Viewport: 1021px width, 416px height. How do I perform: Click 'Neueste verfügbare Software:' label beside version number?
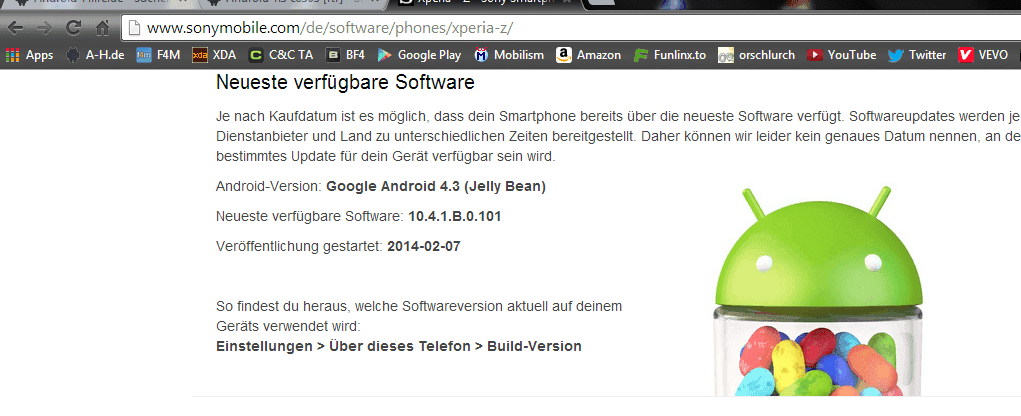[x=310, y=216]
